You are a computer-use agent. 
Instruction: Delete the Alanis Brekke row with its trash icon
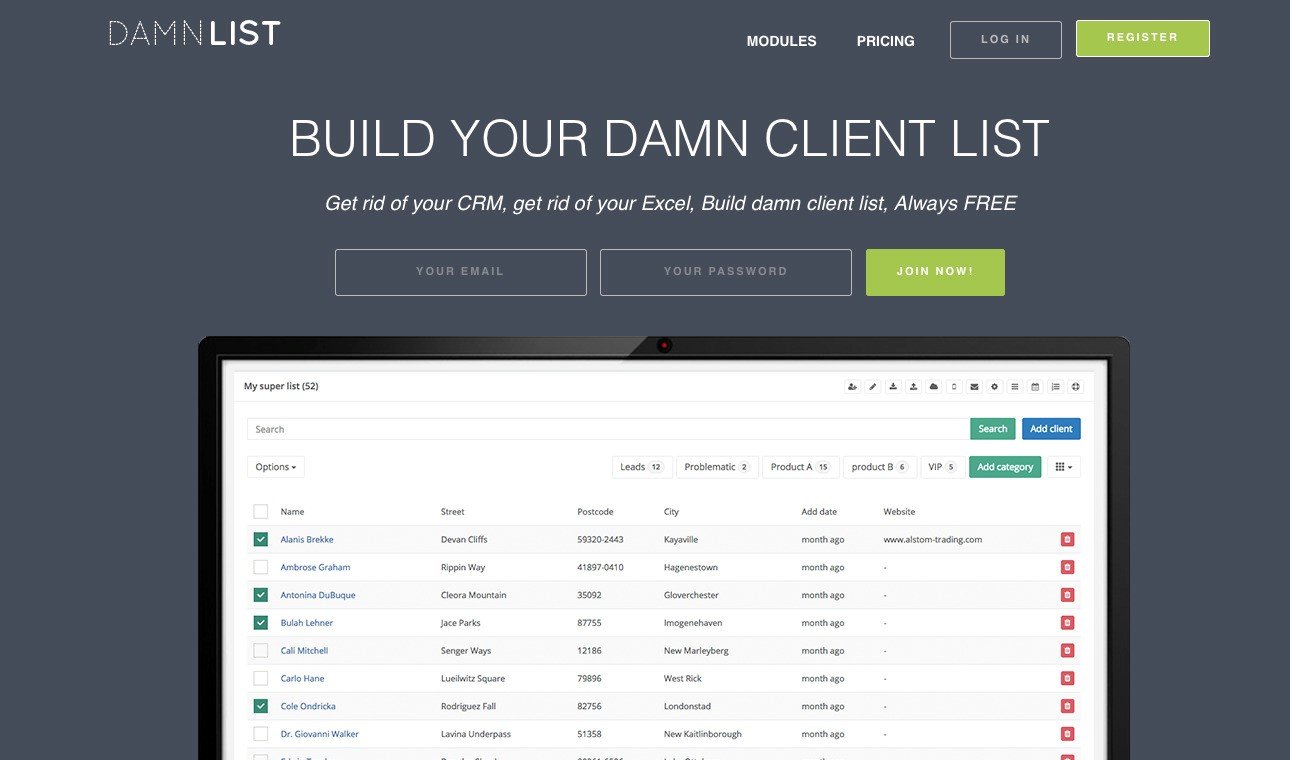pos(1067,539)
